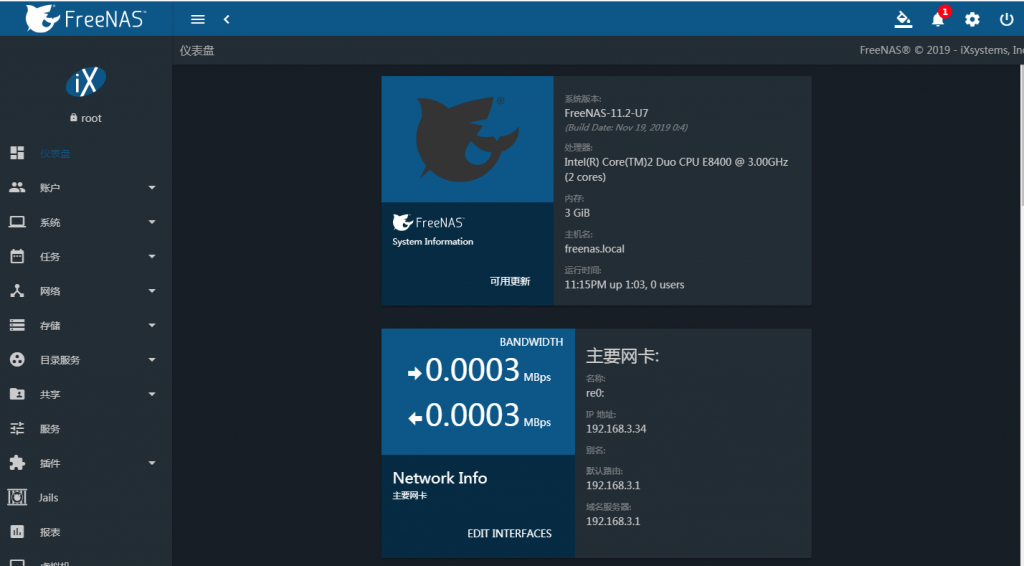
Task: Click the tasks calendar icon
Action: [17, 257]
